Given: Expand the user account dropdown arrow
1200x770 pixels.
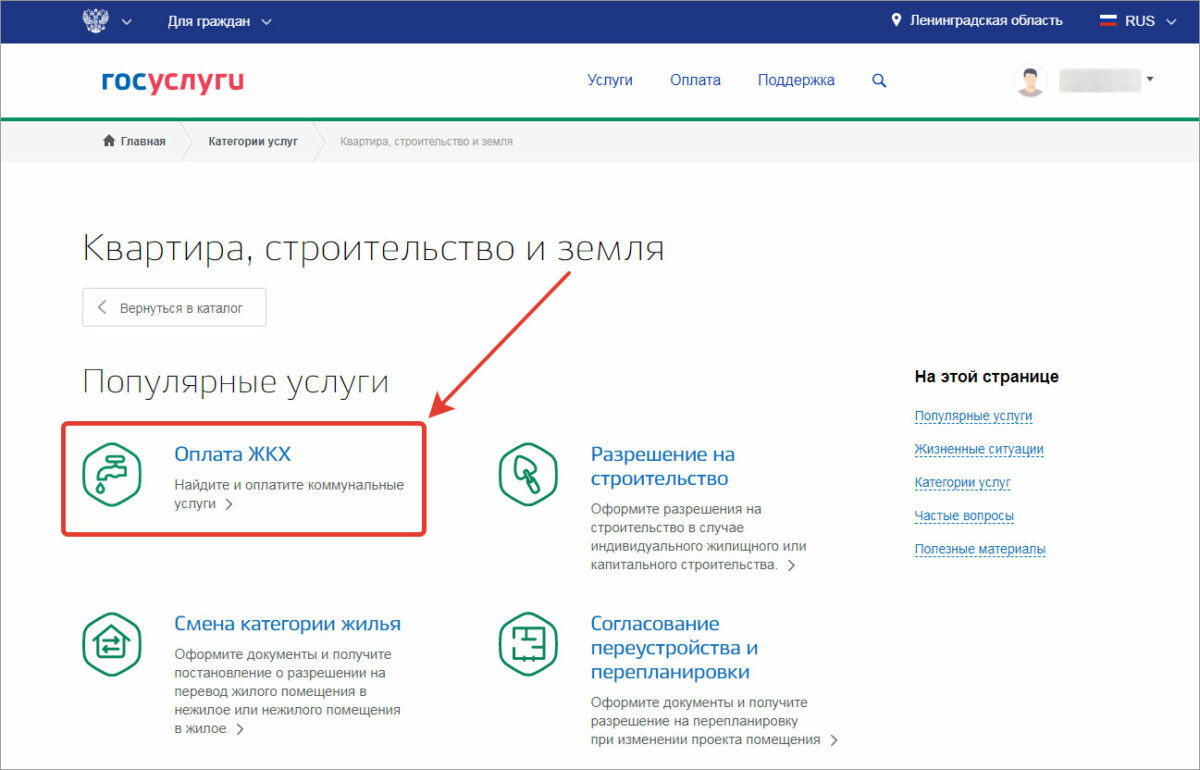Looking at the screenshot, I should tap(1150, 79).
